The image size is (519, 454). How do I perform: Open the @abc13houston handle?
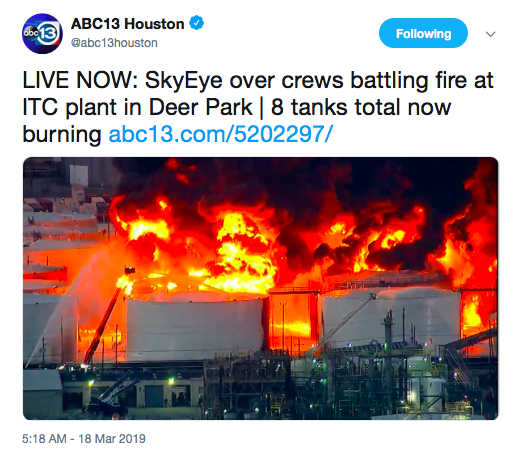pyautogui.click(x=114, y=43)
